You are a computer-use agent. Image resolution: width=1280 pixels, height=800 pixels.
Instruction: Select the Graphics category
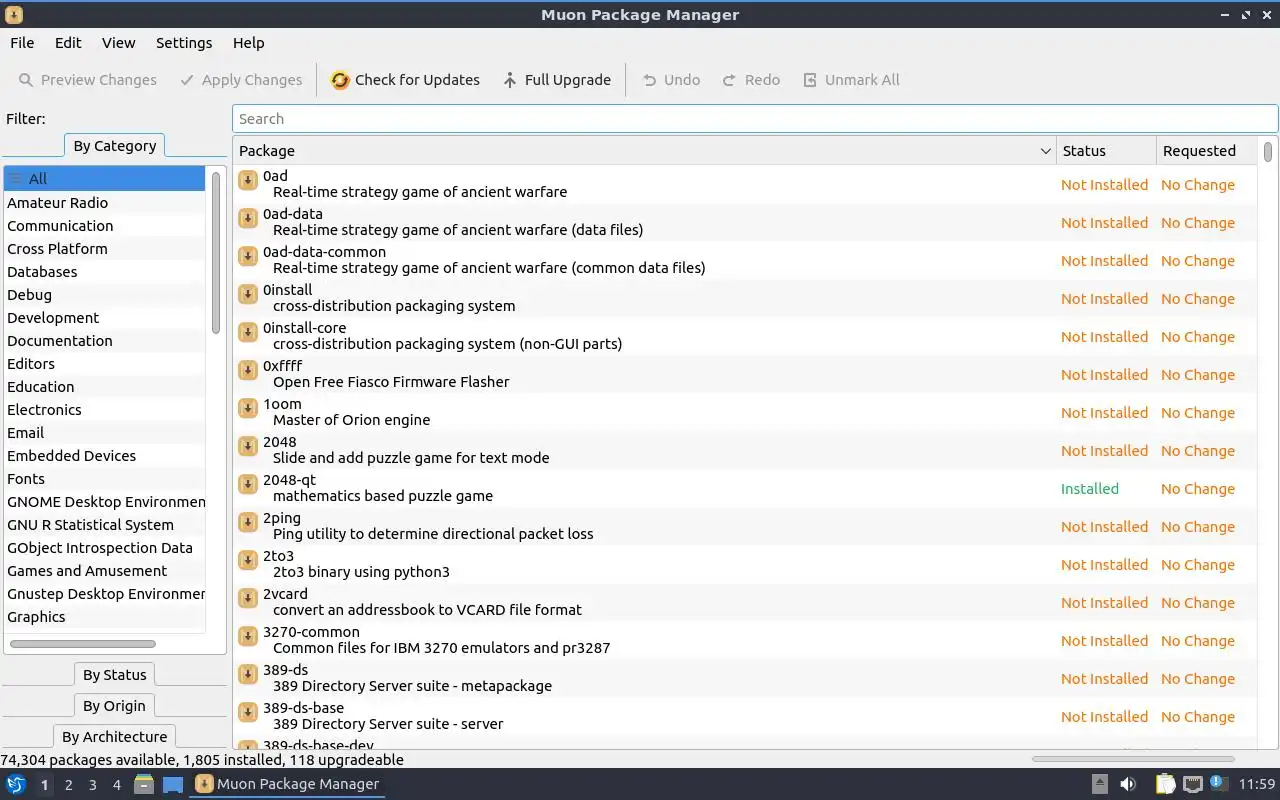pyautogui.click(x=104, y=617)
